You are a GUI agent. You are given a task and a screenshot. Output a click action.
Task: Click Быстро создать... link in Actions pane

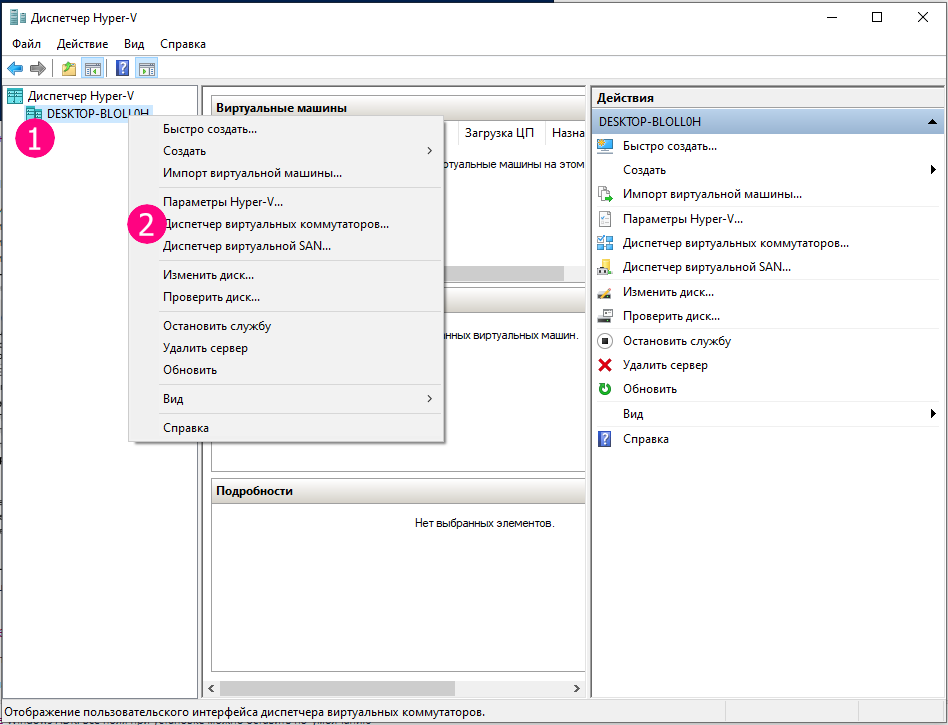click(670, 146)
